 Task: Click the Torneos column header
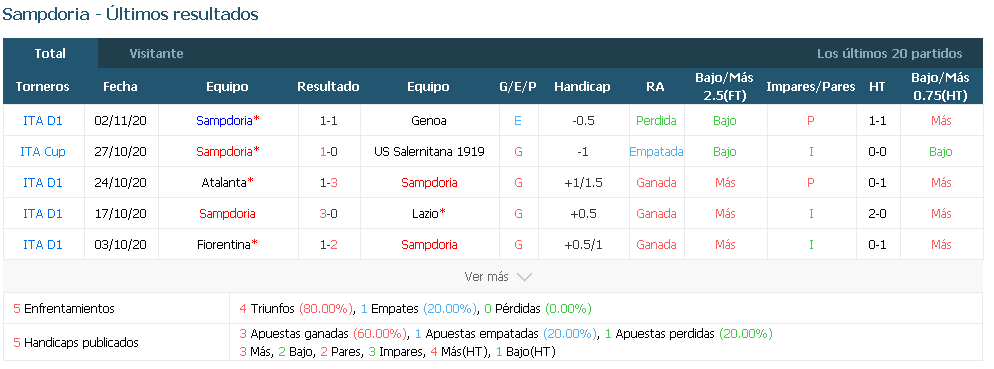point(42,87)
